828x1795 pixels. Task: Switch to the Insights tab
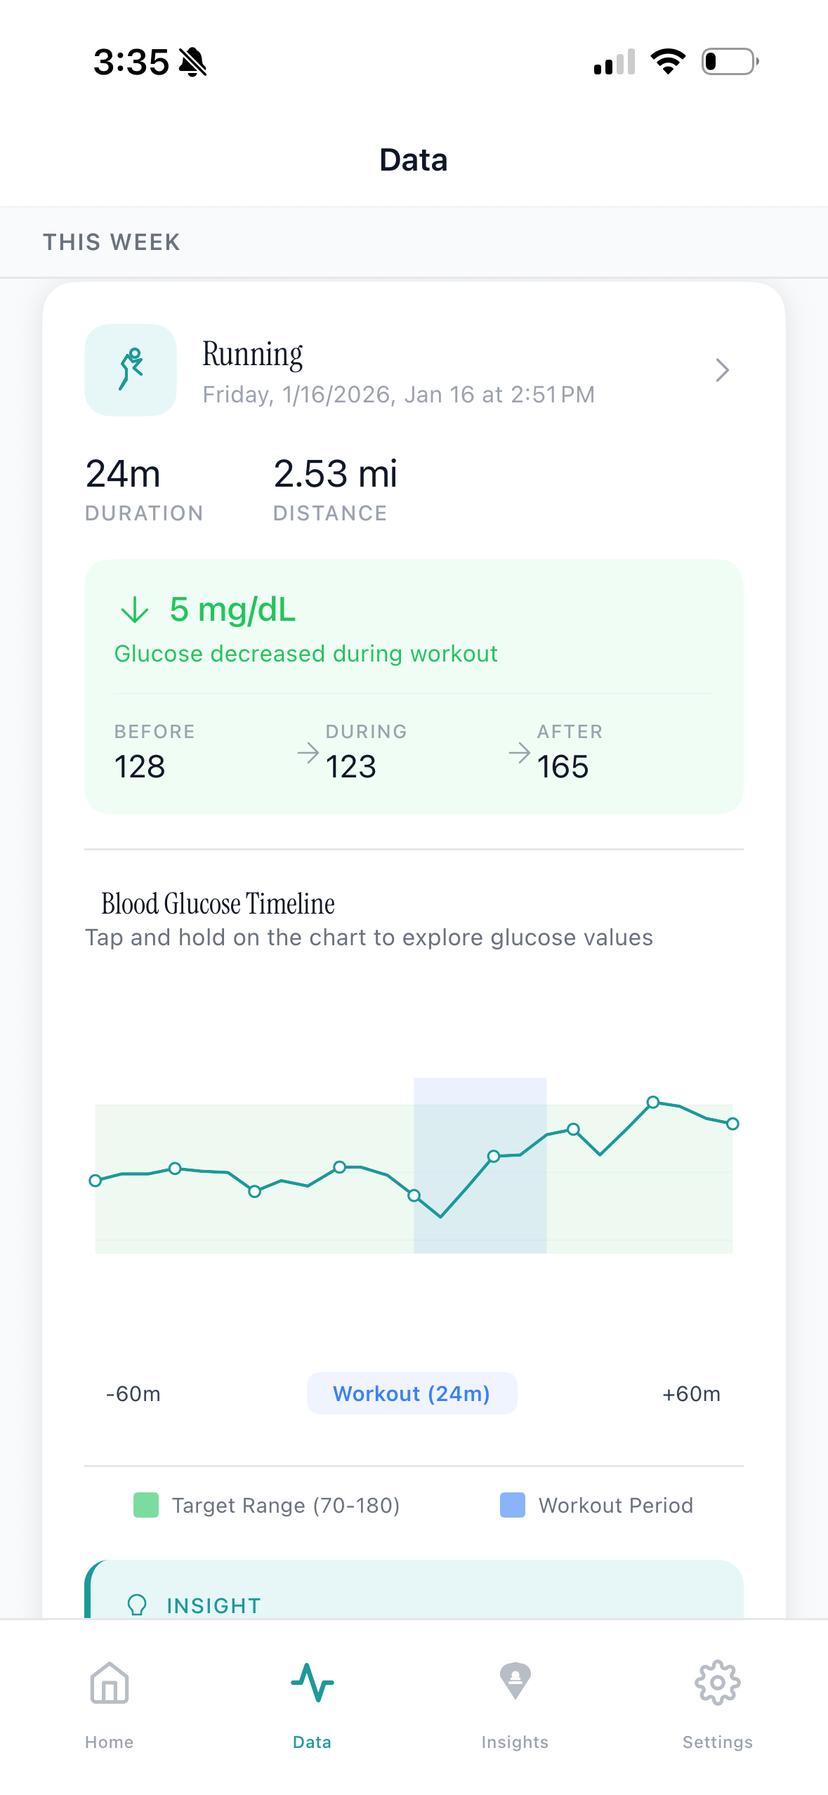point(514,1700)
